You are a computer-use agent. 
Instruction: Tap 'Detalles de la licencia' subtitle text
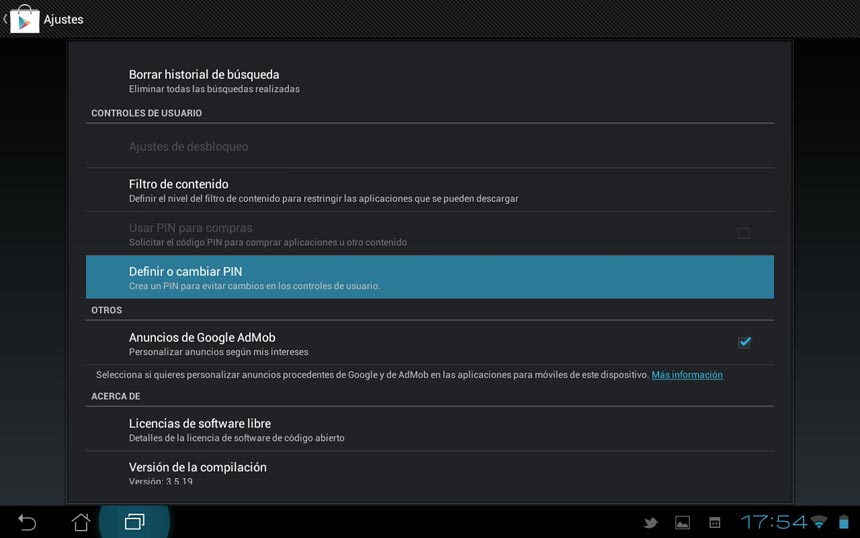pos(236,438)
